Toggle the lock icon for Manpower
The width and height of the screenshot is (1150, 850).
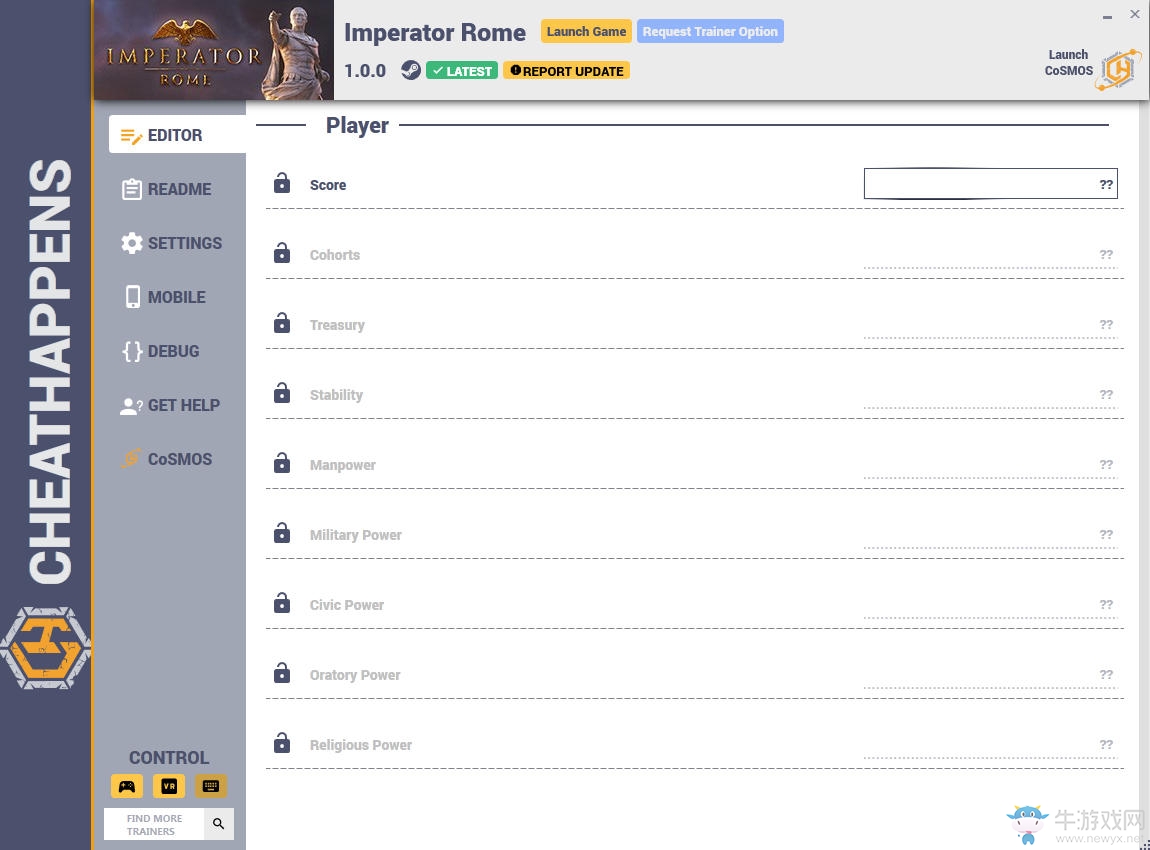tap(282, 464)
